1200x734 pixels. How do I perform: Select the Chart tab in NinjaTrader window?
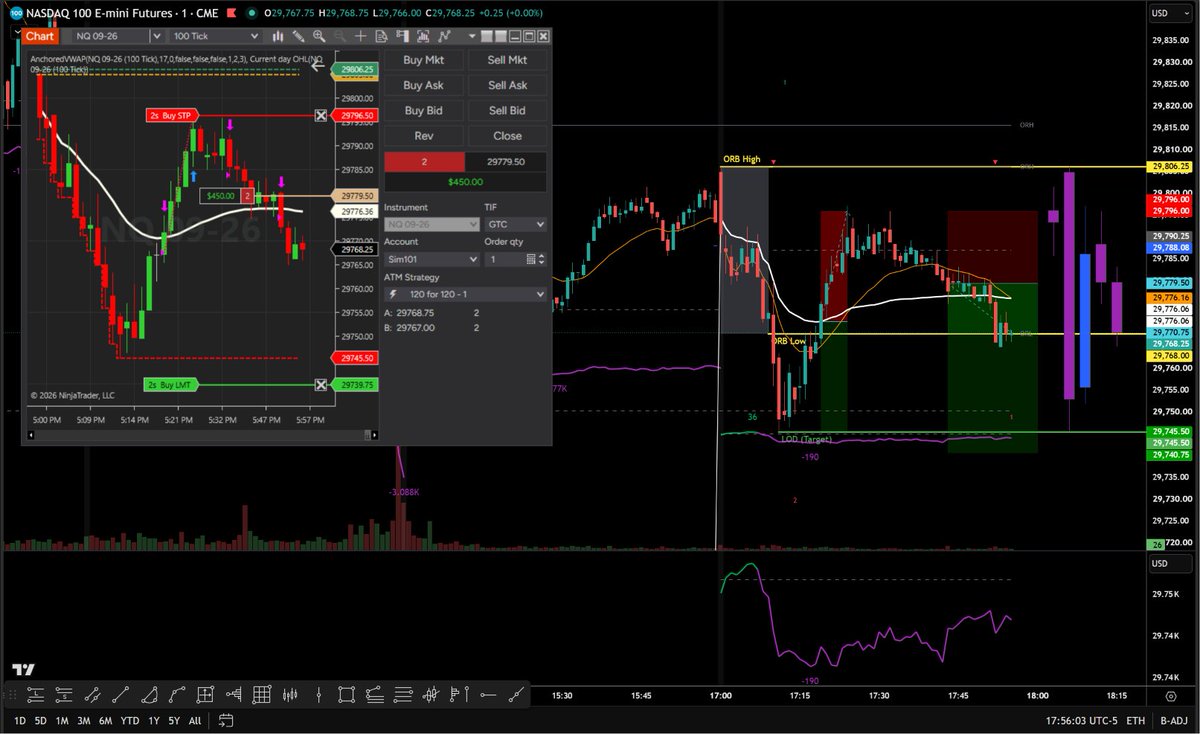(x=40, y=36)
